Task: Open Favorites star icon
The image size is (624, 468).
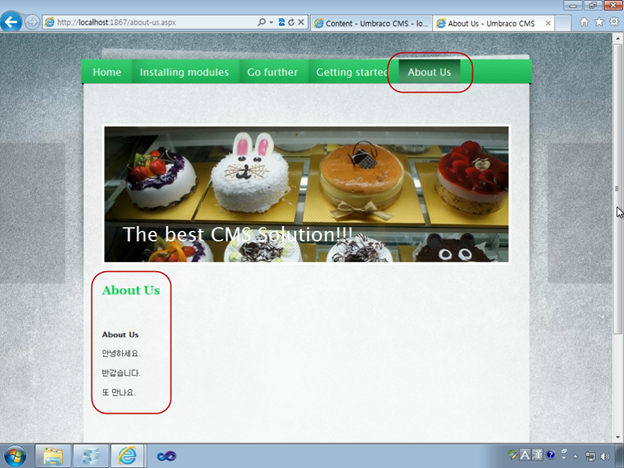Action: [599, 22]
